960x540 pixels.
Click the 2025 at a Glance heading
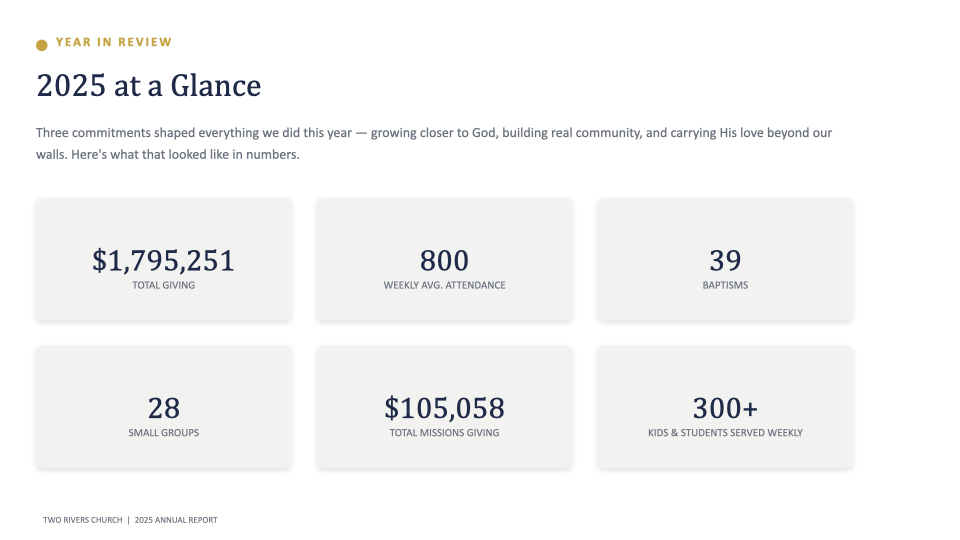point(149,85)
